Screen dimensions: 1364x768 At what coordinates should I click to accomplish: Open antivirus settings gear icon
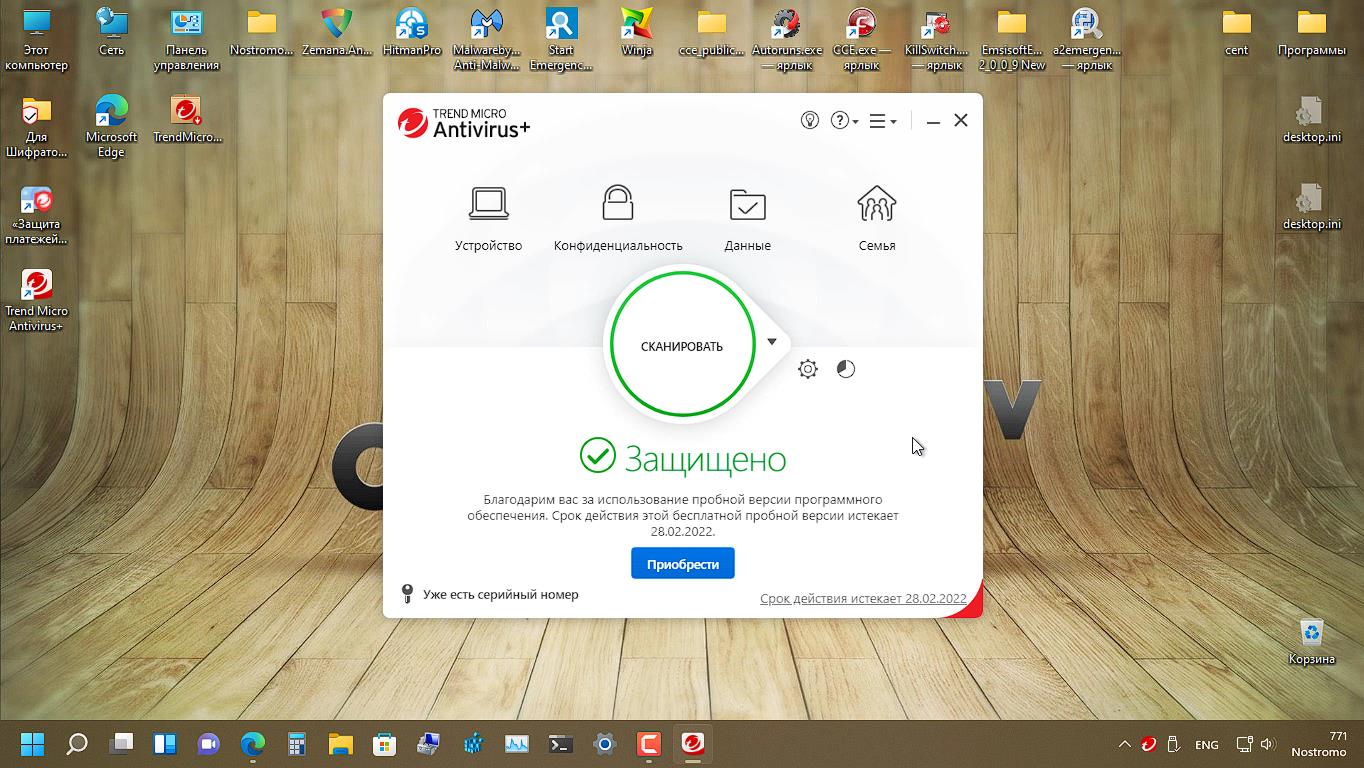[x=808, y=369]
